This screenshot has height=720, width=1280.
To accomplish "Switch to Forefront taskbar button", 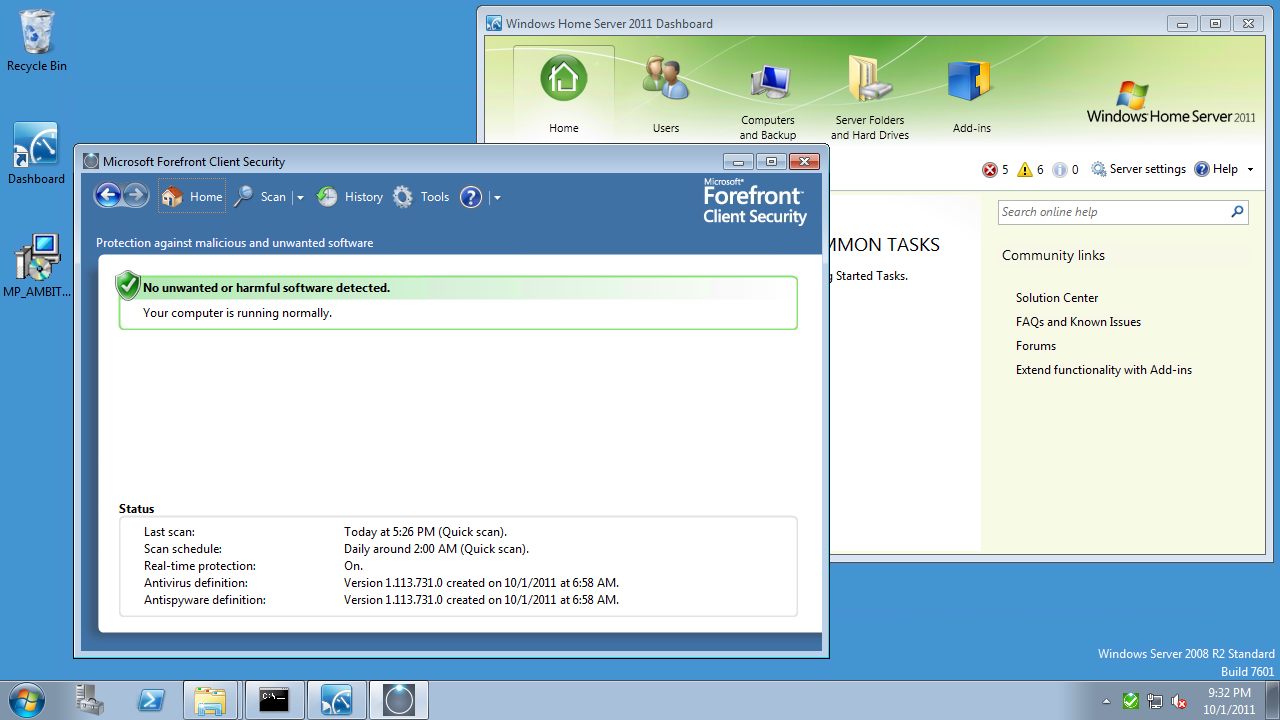I will click(x=399, y=700).
